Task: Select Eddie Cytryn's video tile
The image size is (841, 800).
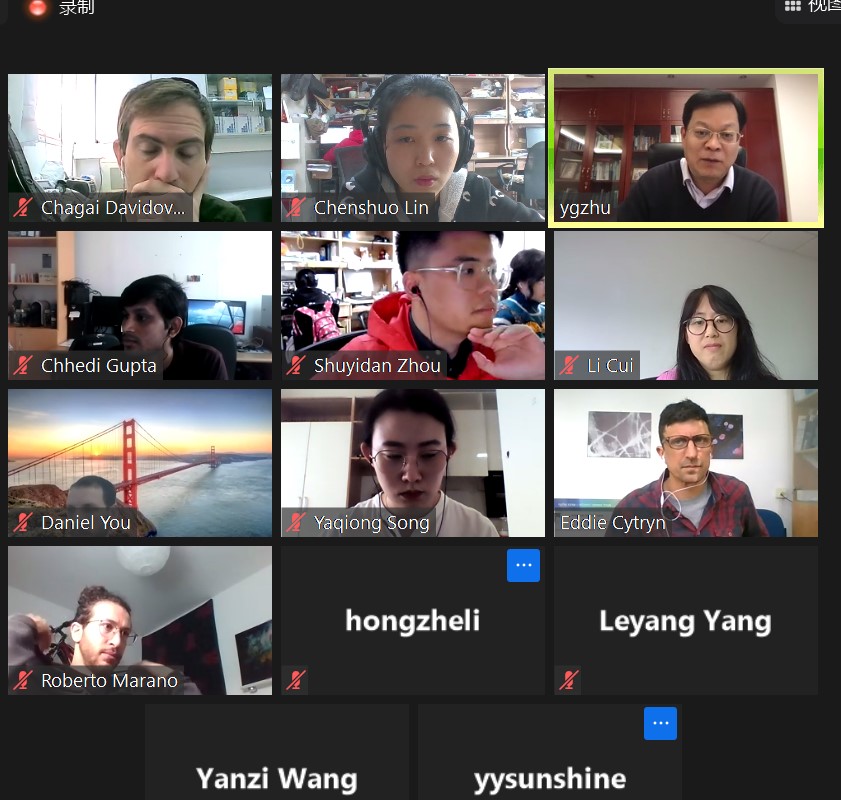Action: pos(686,463)
